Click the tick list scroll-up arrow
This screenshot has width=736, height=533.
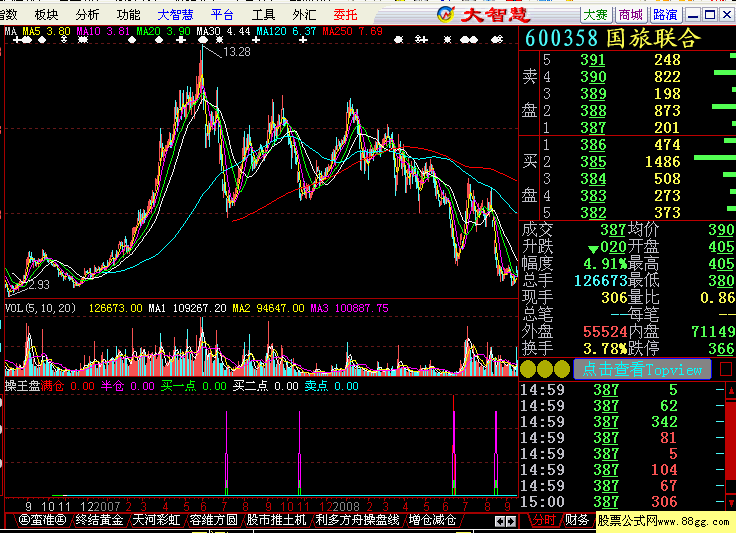(x=731, y=390)
